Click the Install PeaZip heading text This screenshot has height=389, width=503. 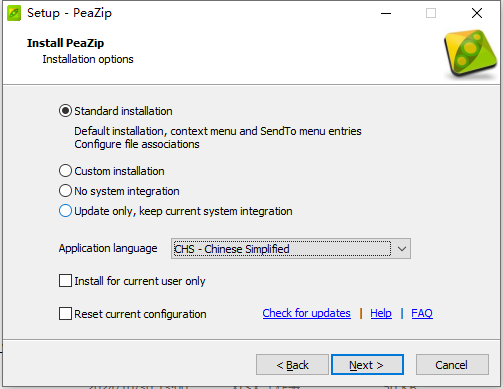(65, 43)
